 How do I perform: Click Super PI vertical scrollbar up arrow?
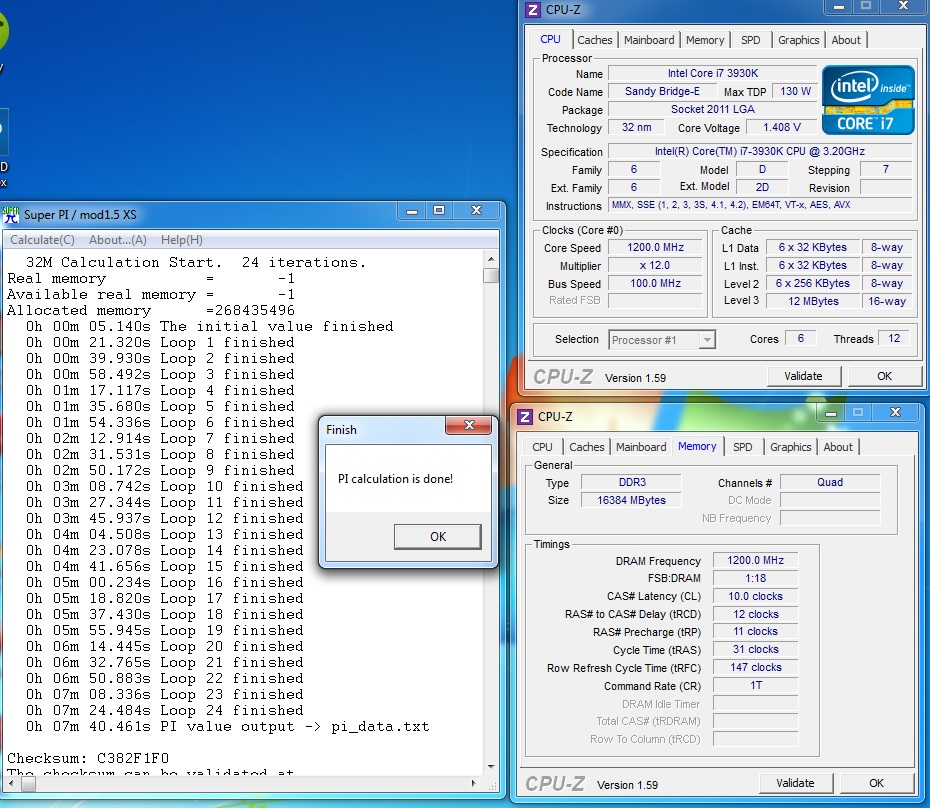pos(491,259)
